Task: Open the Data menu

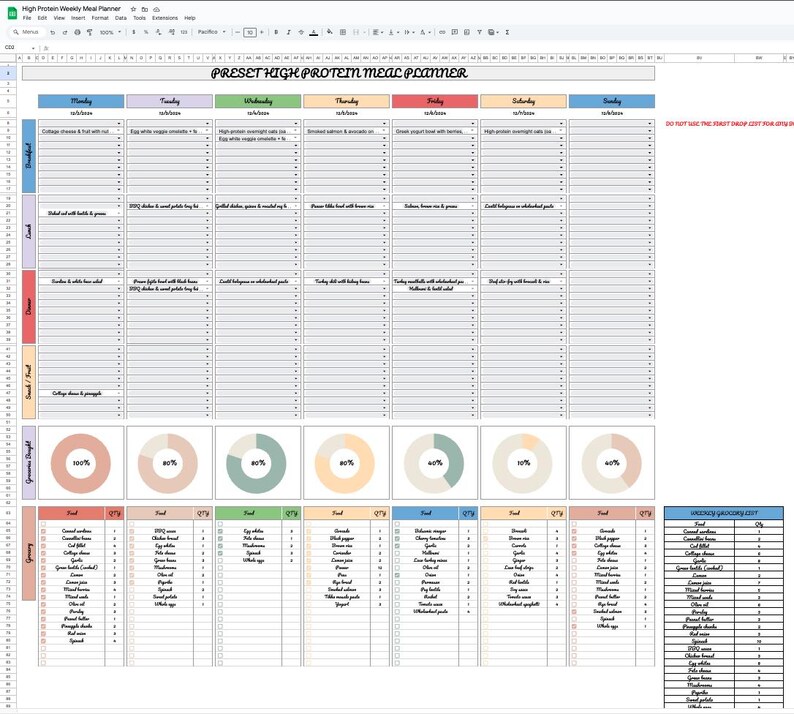Action: [121, 18]
